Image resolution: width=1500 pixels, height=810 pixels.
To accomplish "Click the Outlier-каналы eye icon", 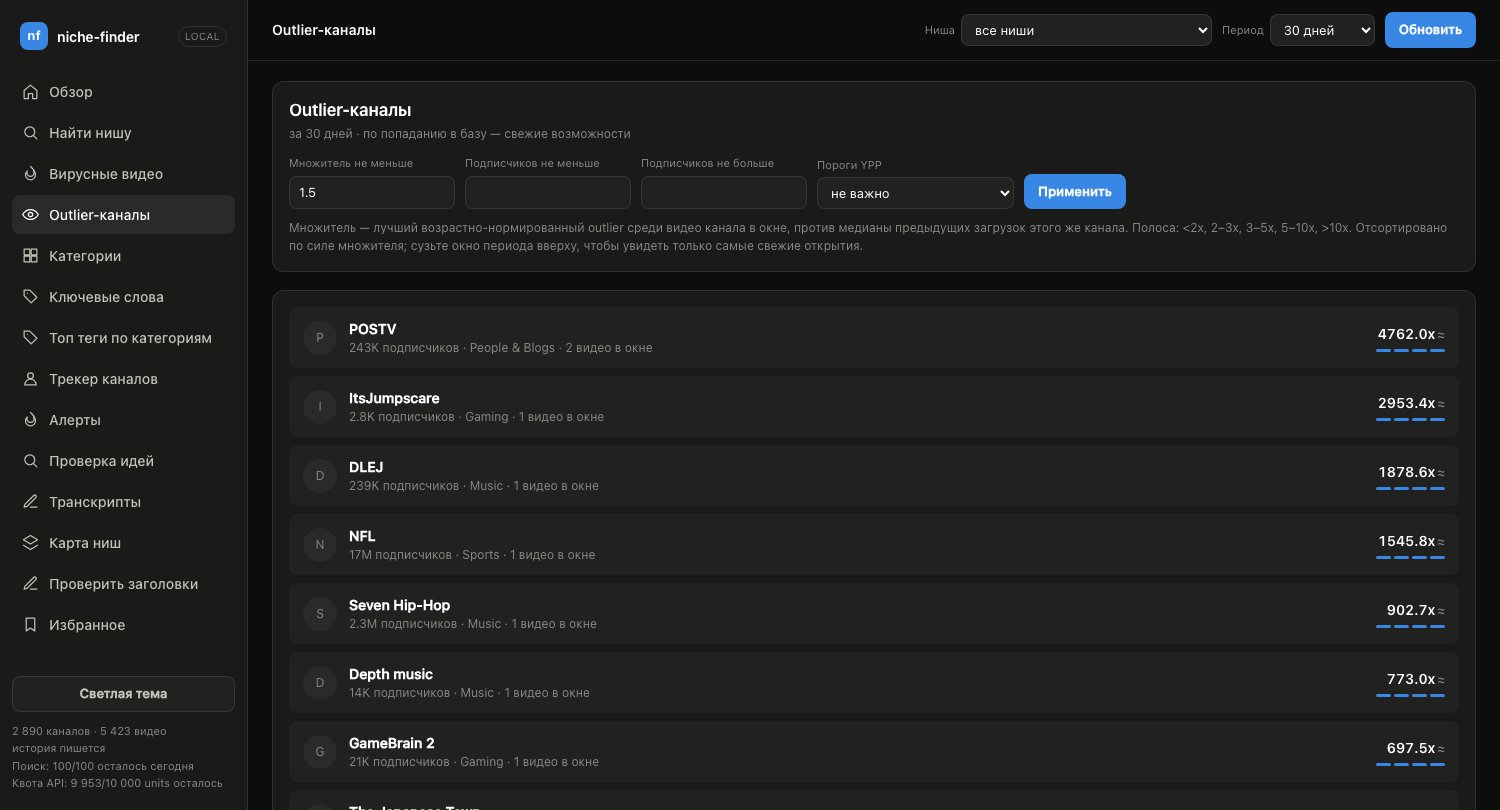I will tap(30, 215).
